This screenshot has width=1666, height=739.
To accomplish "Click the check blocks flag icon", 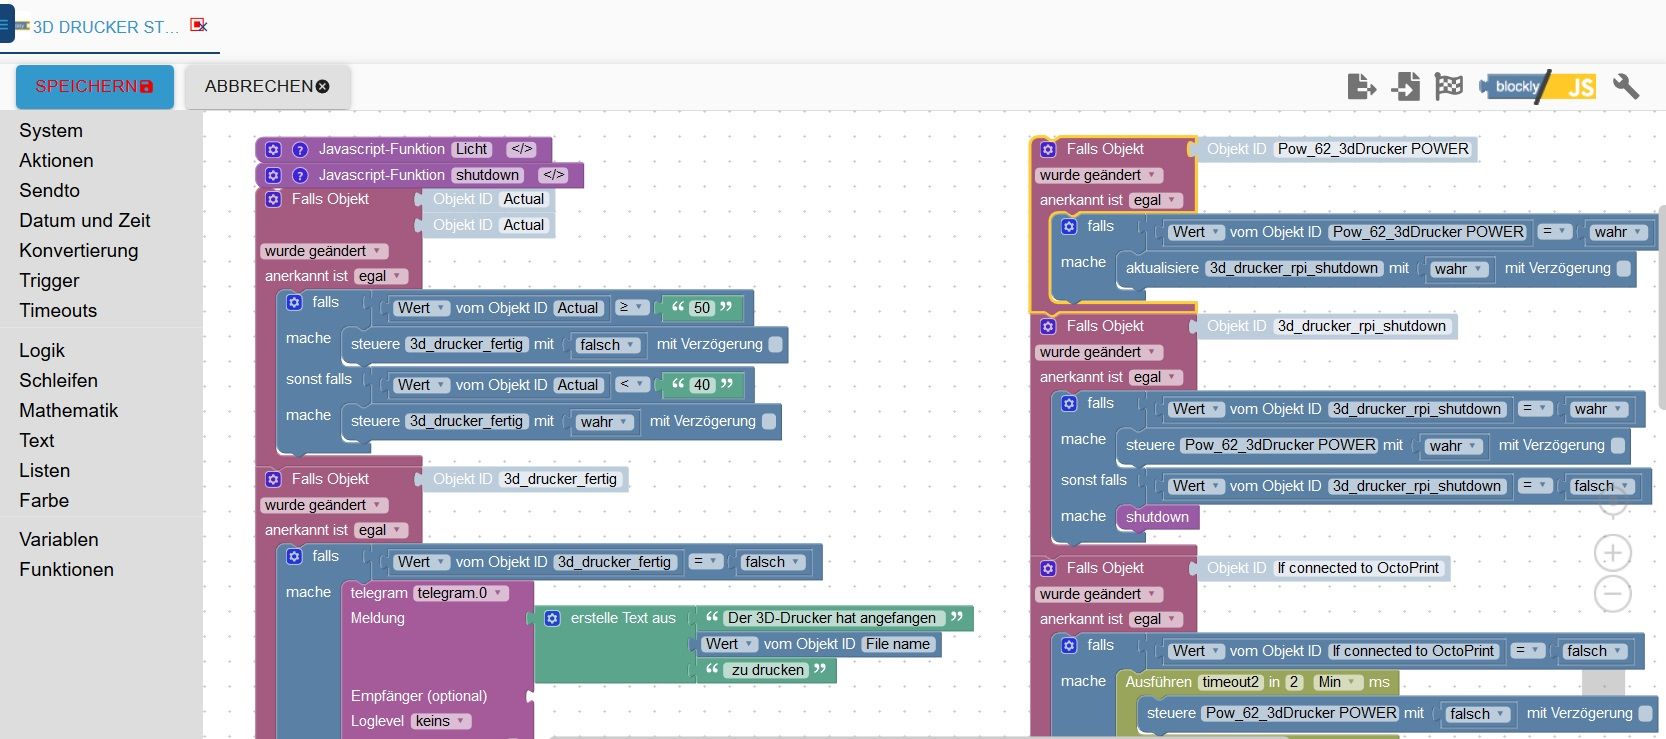I will tap(1448, 87).
